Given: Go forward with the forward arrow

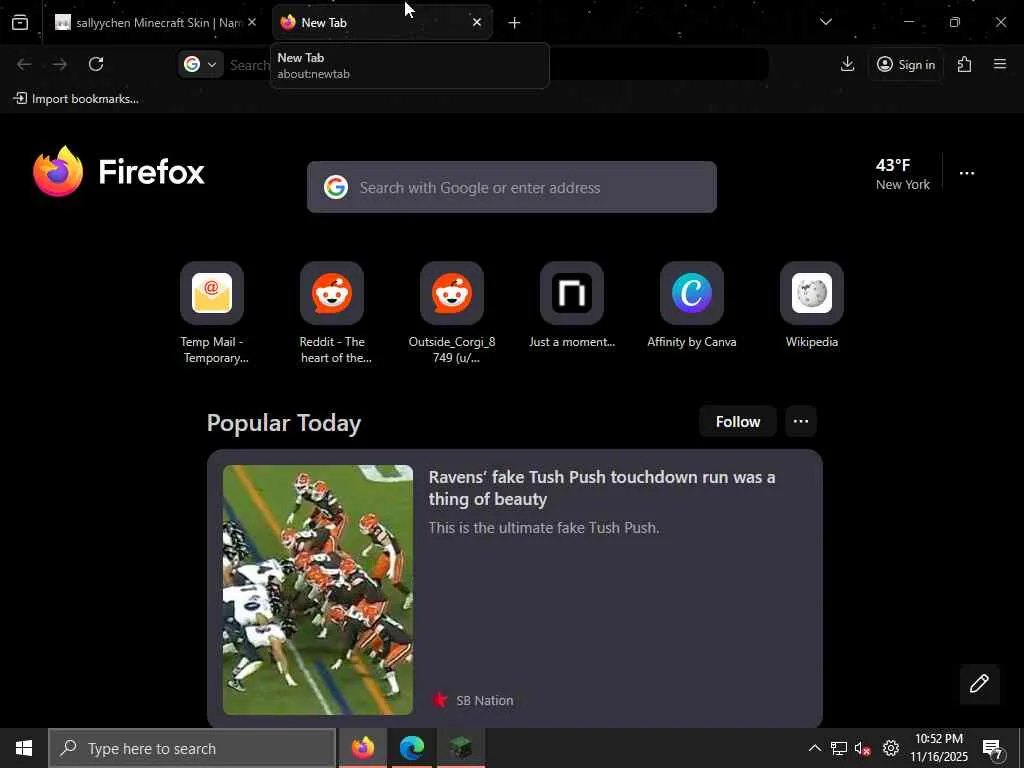Looking at the screenshot, I should [59, 64].
